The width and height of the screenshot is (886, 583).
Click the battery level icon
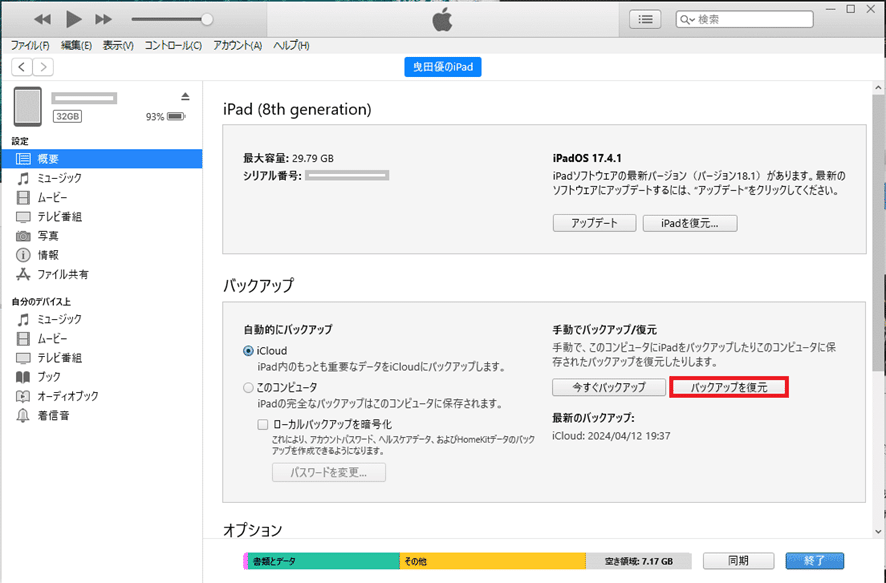(x=176, y=116)
